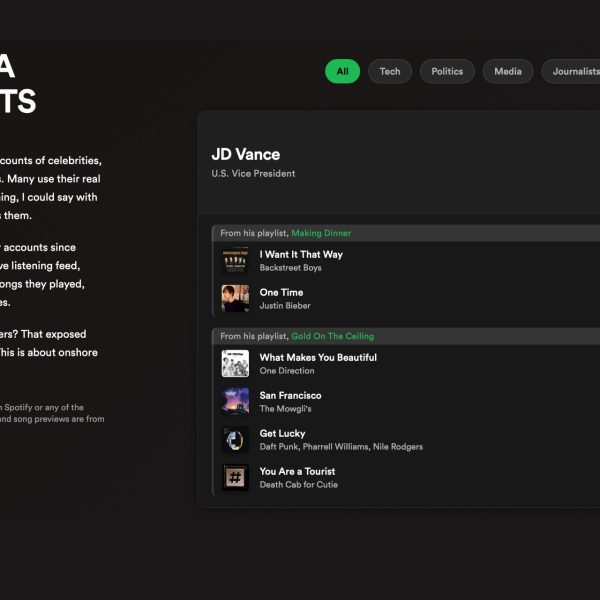Select song title What Makes You Beautiful
600x600 pixels.
318,357
